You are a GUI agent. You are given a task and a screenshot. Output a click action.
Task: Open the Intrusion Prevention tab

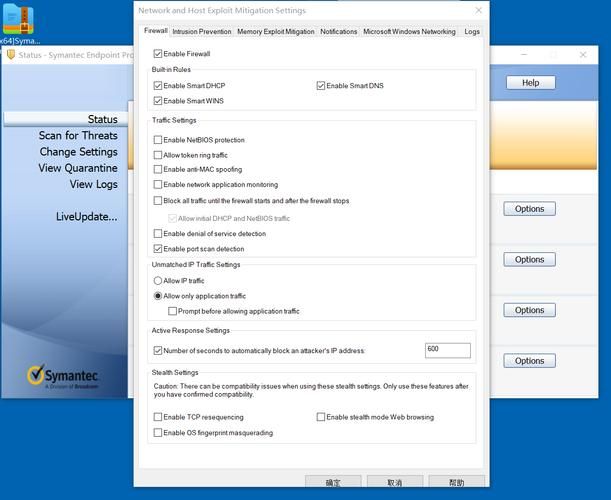coord(202,32)
